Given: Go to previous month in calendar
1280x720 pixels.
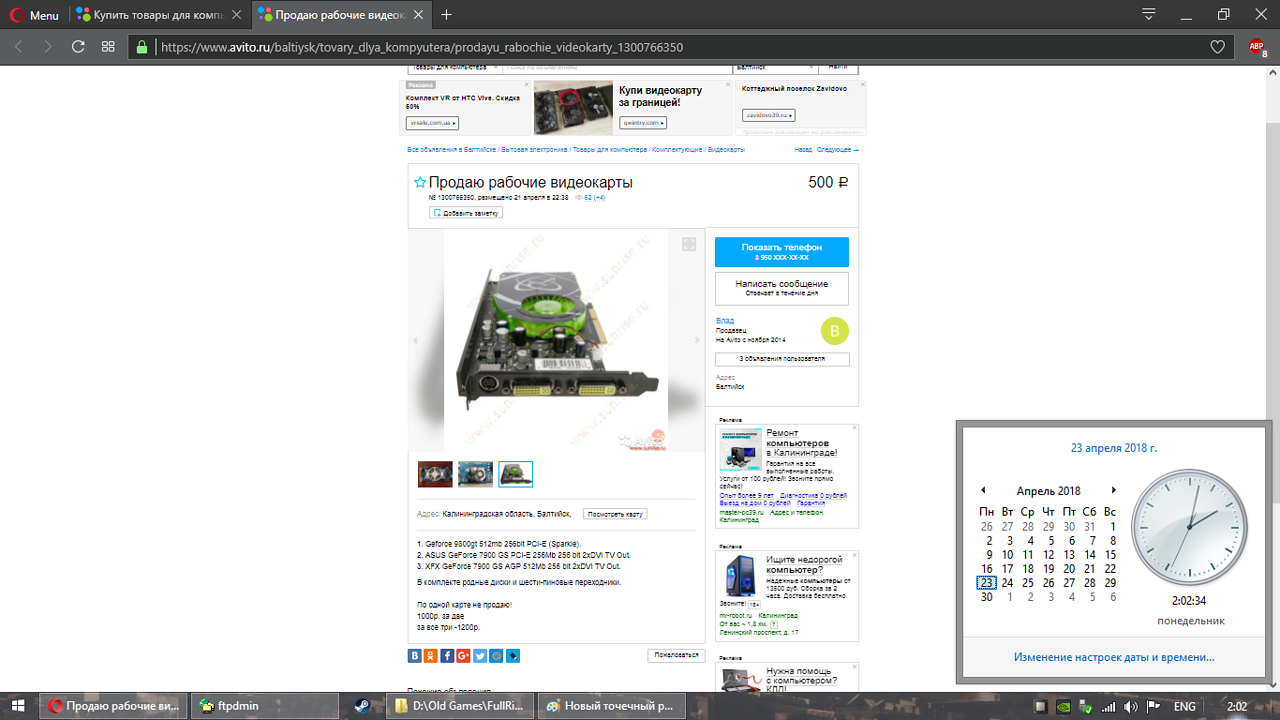Looking at the screenshot, I should point(983,490).
